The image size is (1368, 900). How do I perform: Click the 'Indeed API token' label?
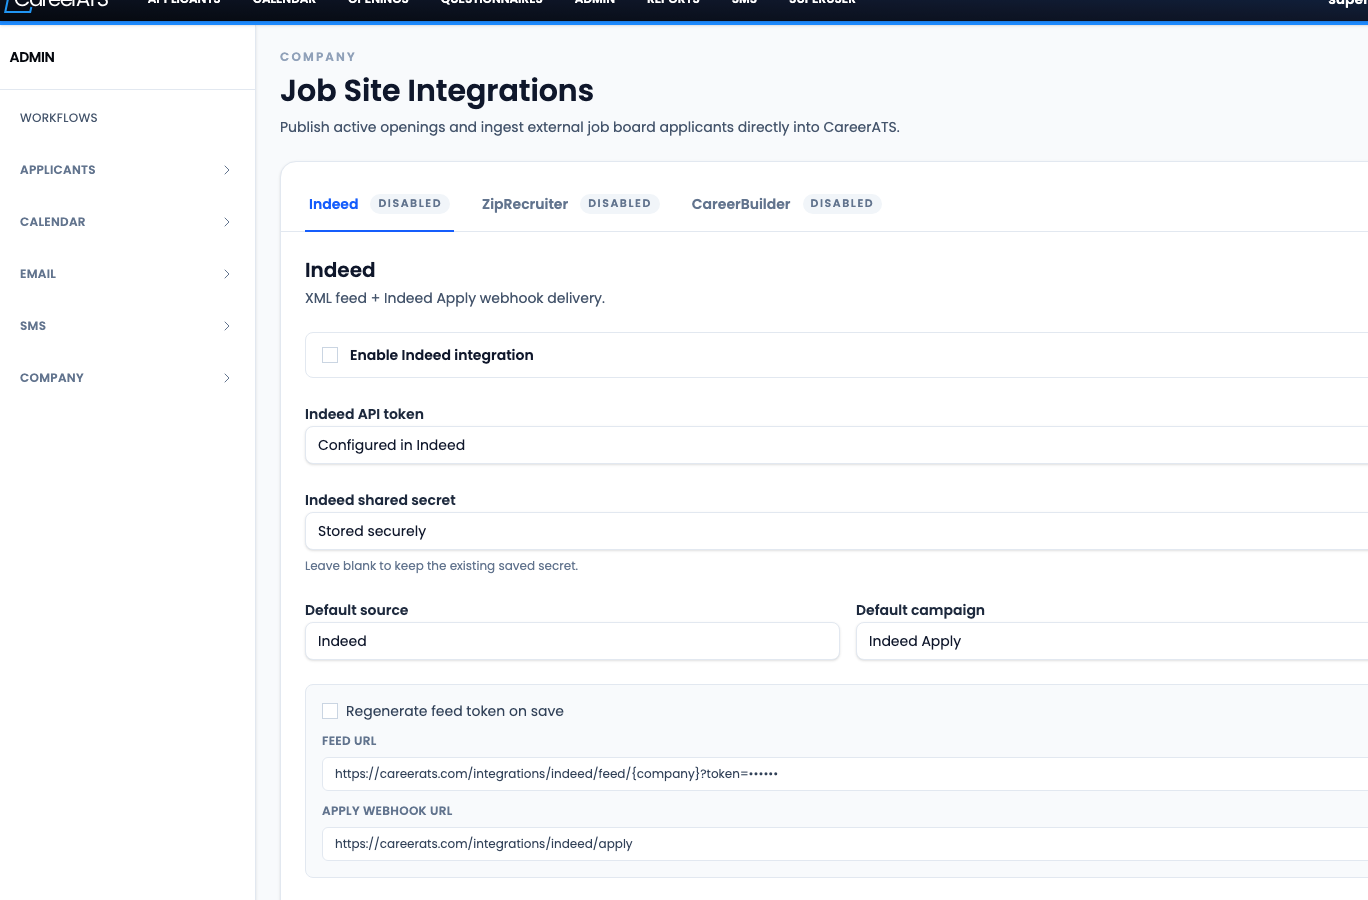pos(364,414)
